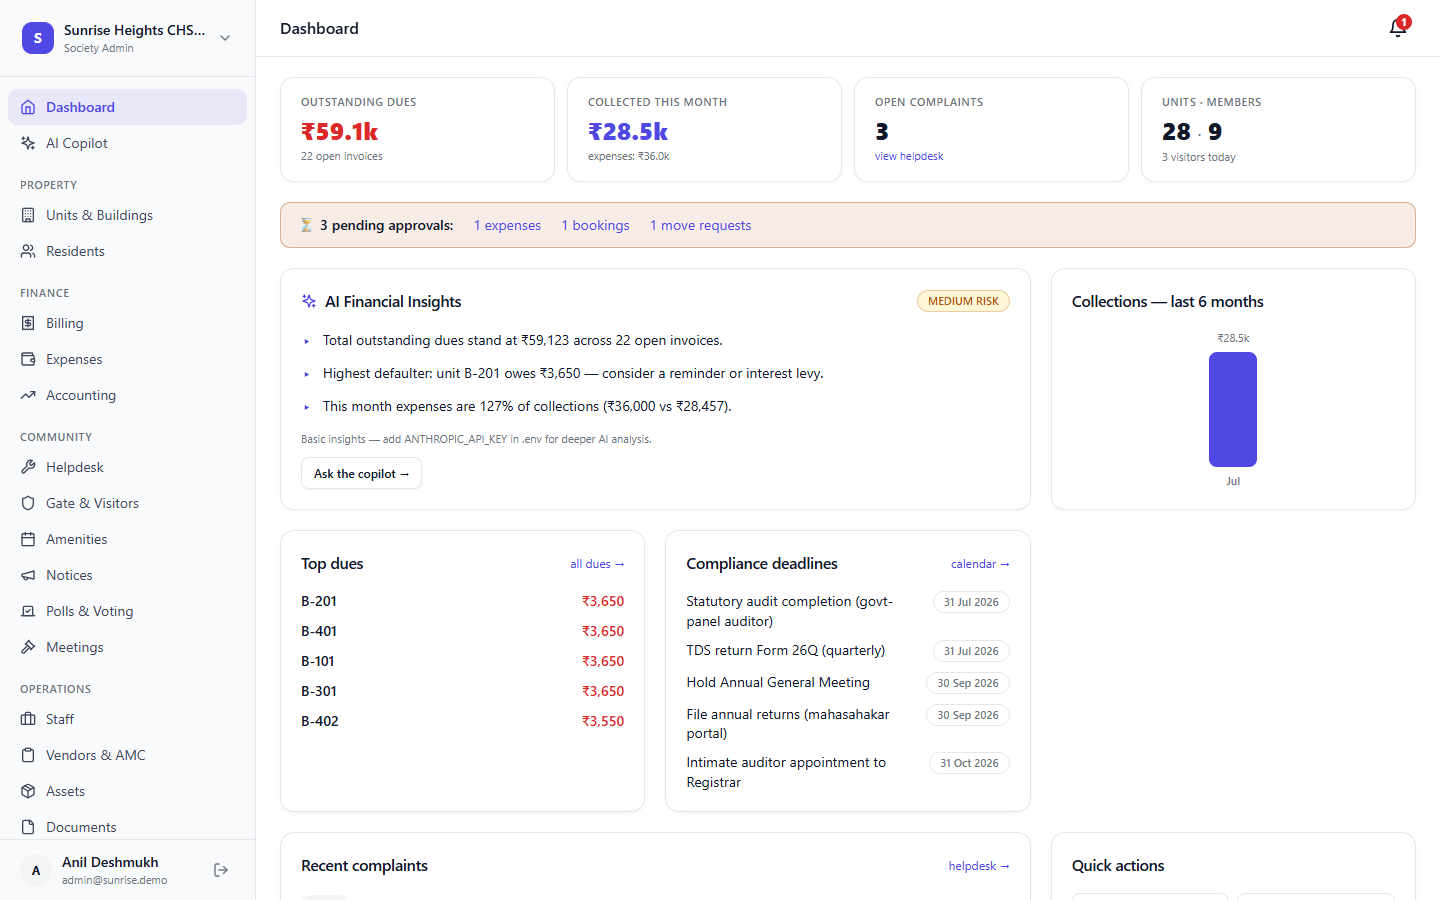Click the Units & Buildings icon
The image size is (1440, 900).
[28, 215]
